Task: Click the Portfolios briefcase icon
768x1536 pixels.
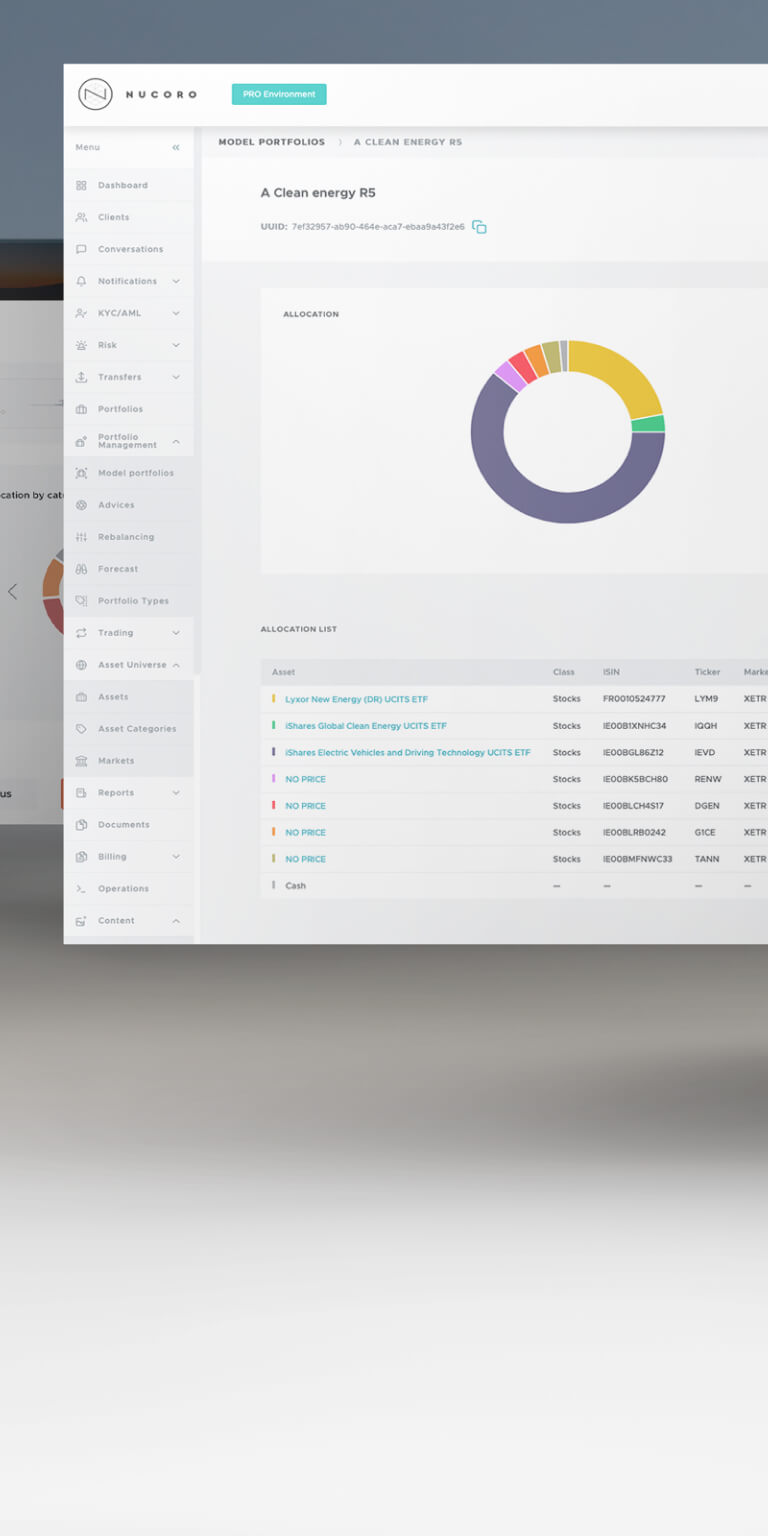Action: [81, 410]
